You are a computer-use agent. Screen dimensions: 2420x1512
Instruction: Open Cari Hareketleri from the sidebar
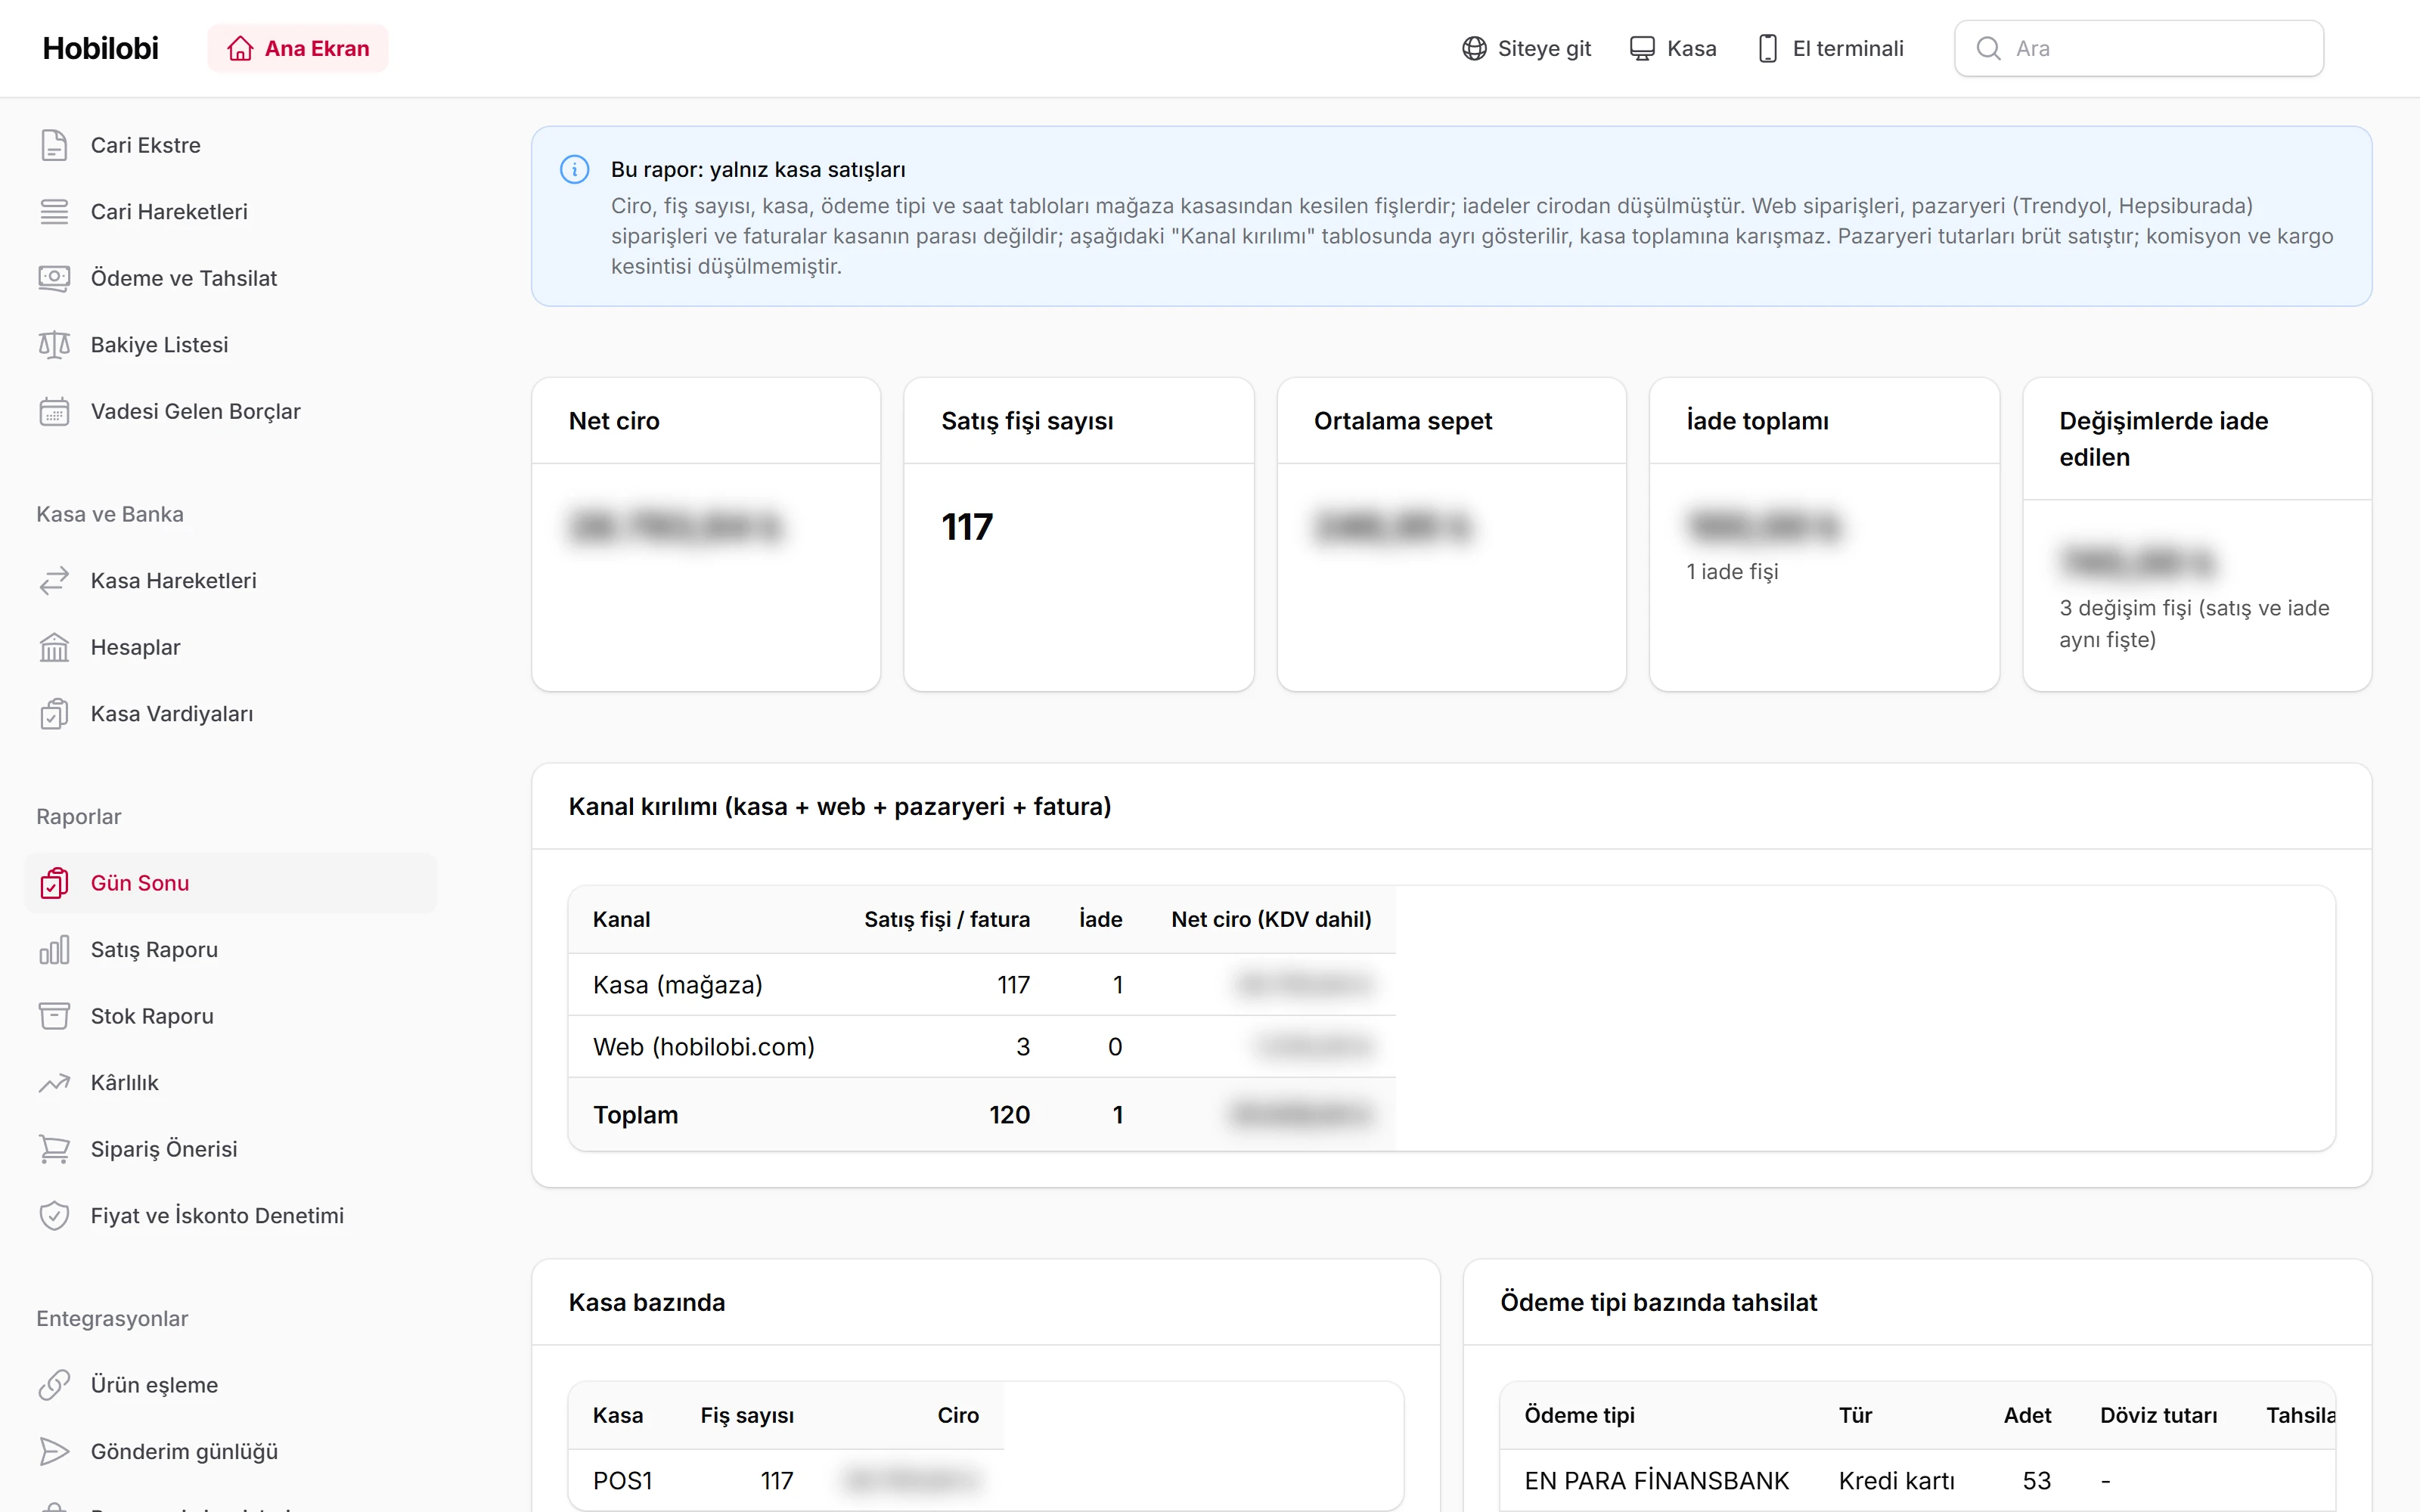click(231, 212)
